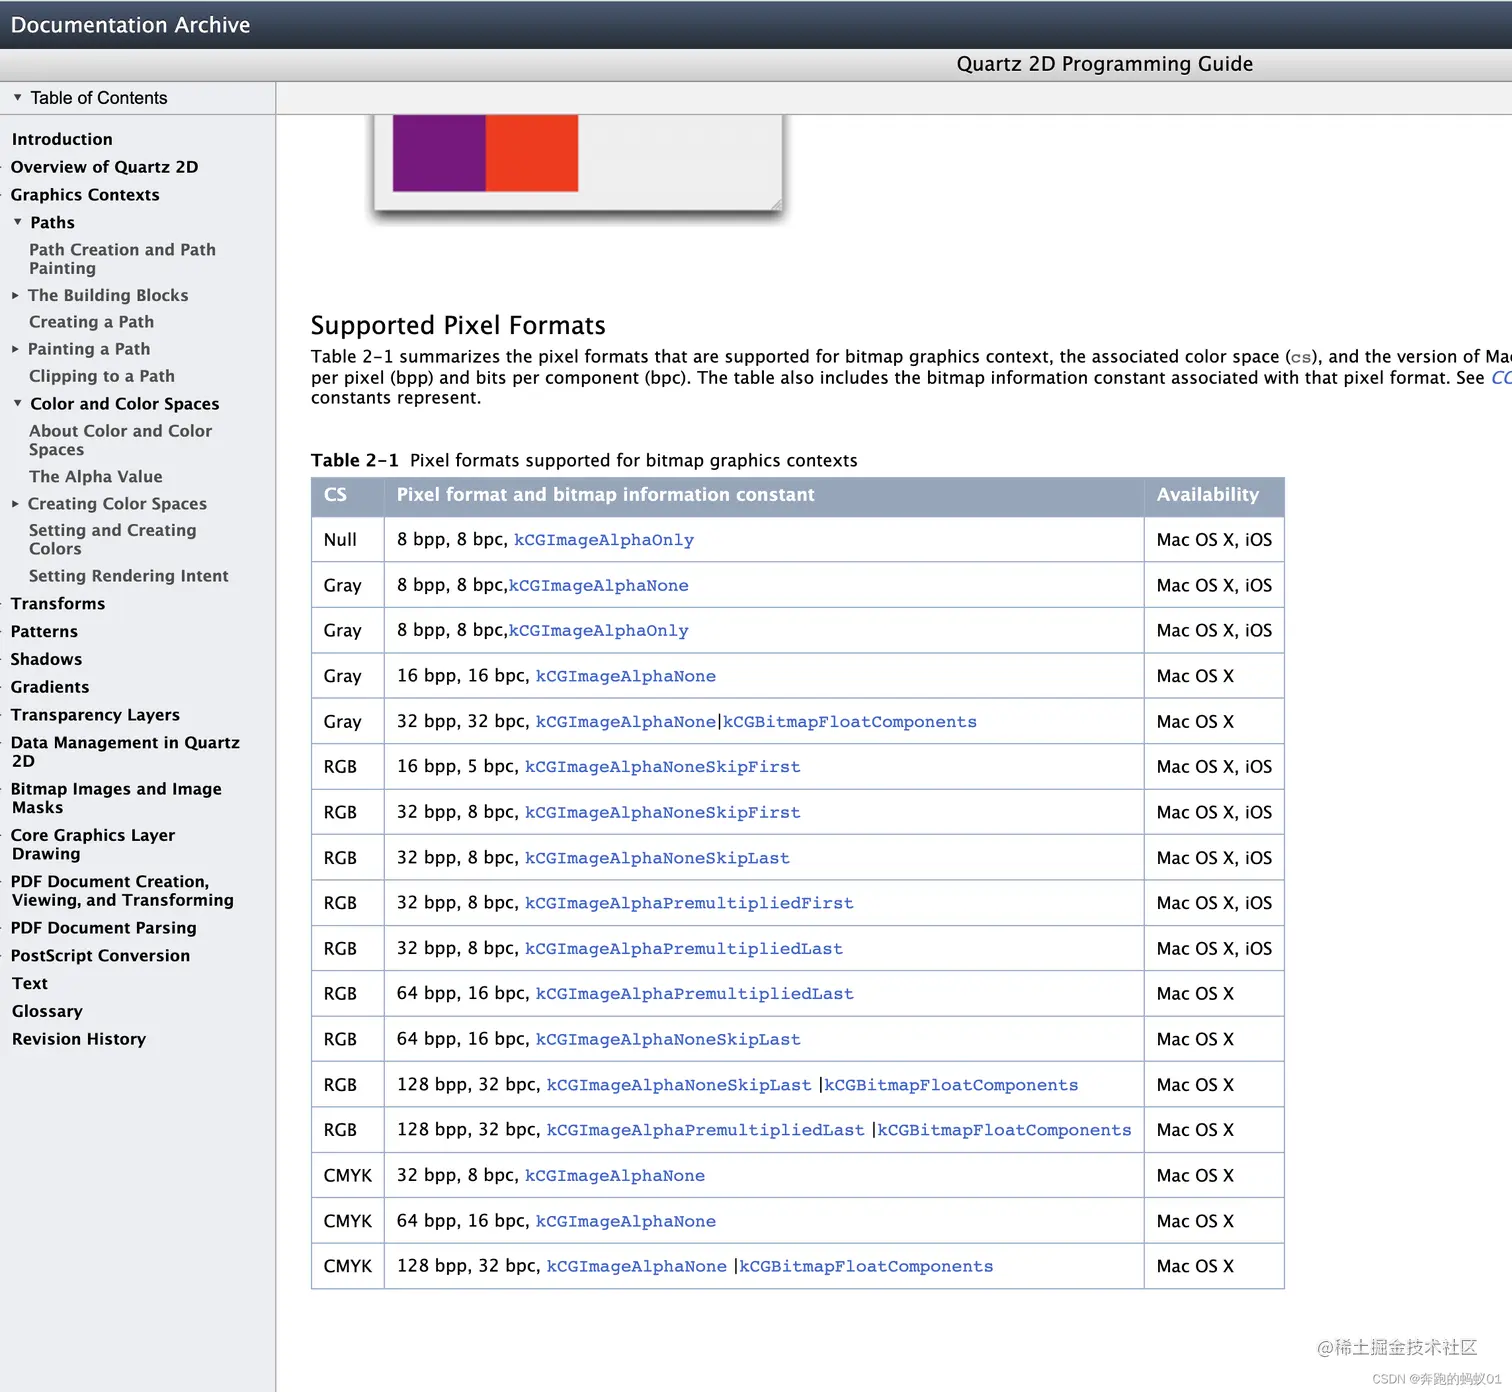Open Bitmap Images and Image Masks

tap(116, 798)
